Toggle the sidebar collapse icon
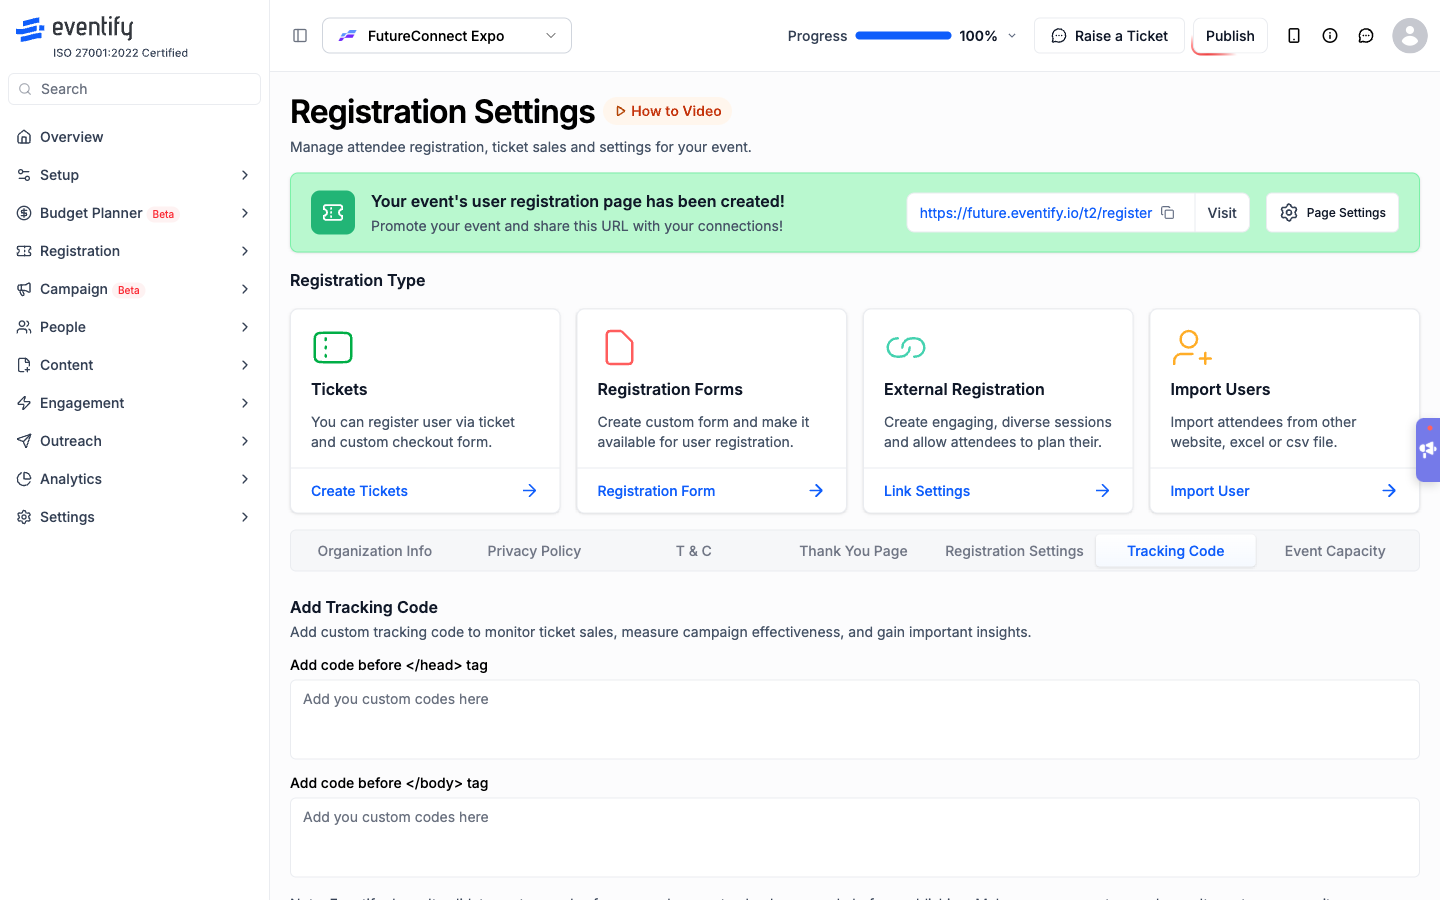 point(300,36)
